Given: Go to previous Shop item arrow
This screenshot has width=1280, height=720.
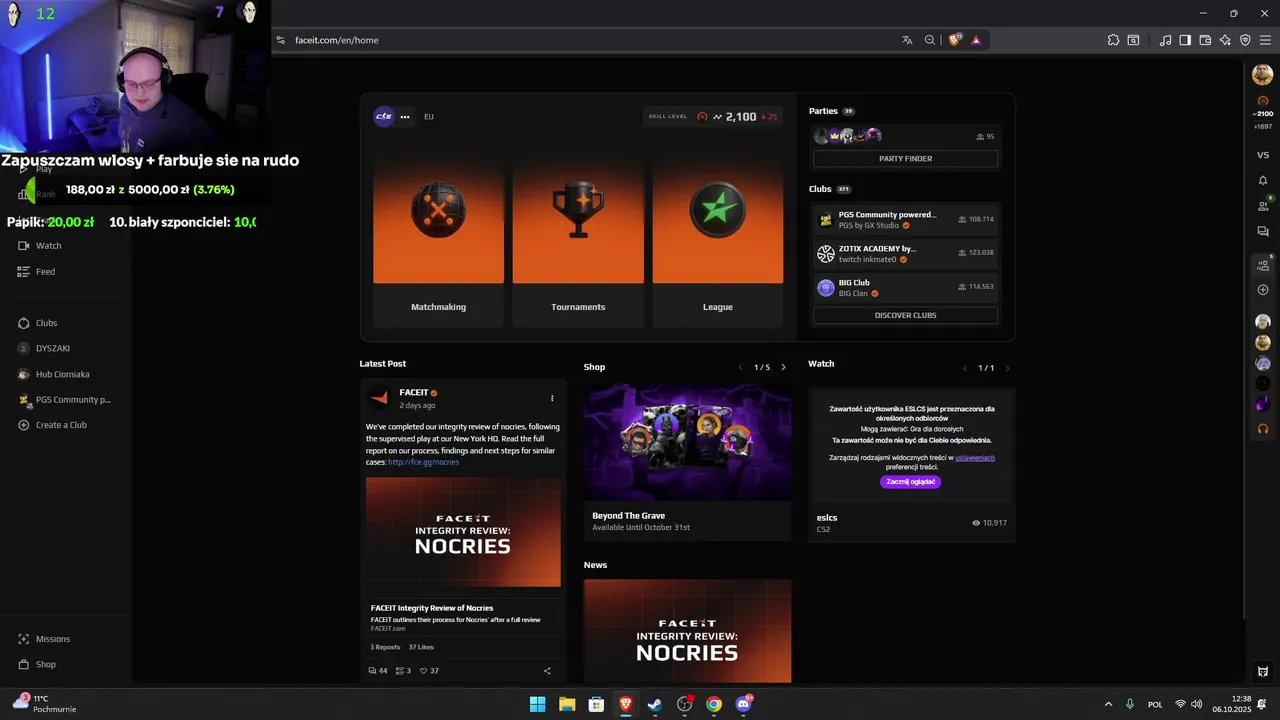Looking at the screenshot, I should pyautogui.click(x=741, y=367).
